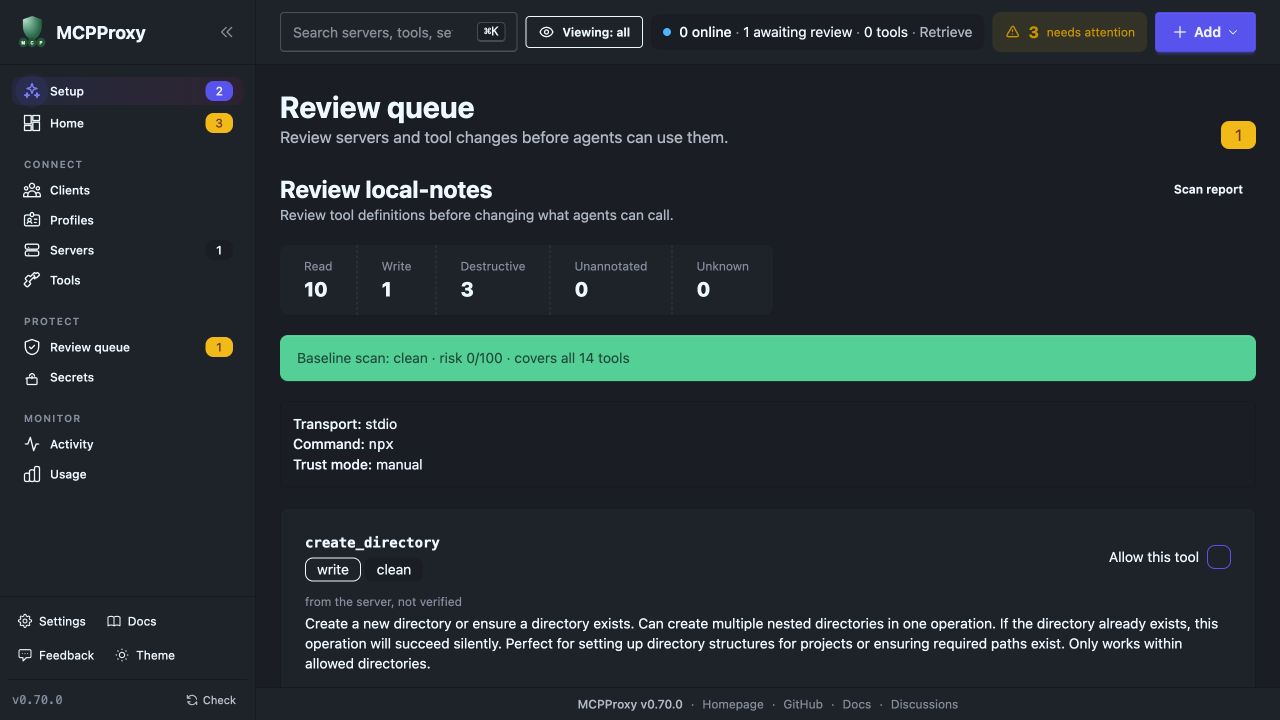Click the MCPProxy shield logo

pos(32,32)
